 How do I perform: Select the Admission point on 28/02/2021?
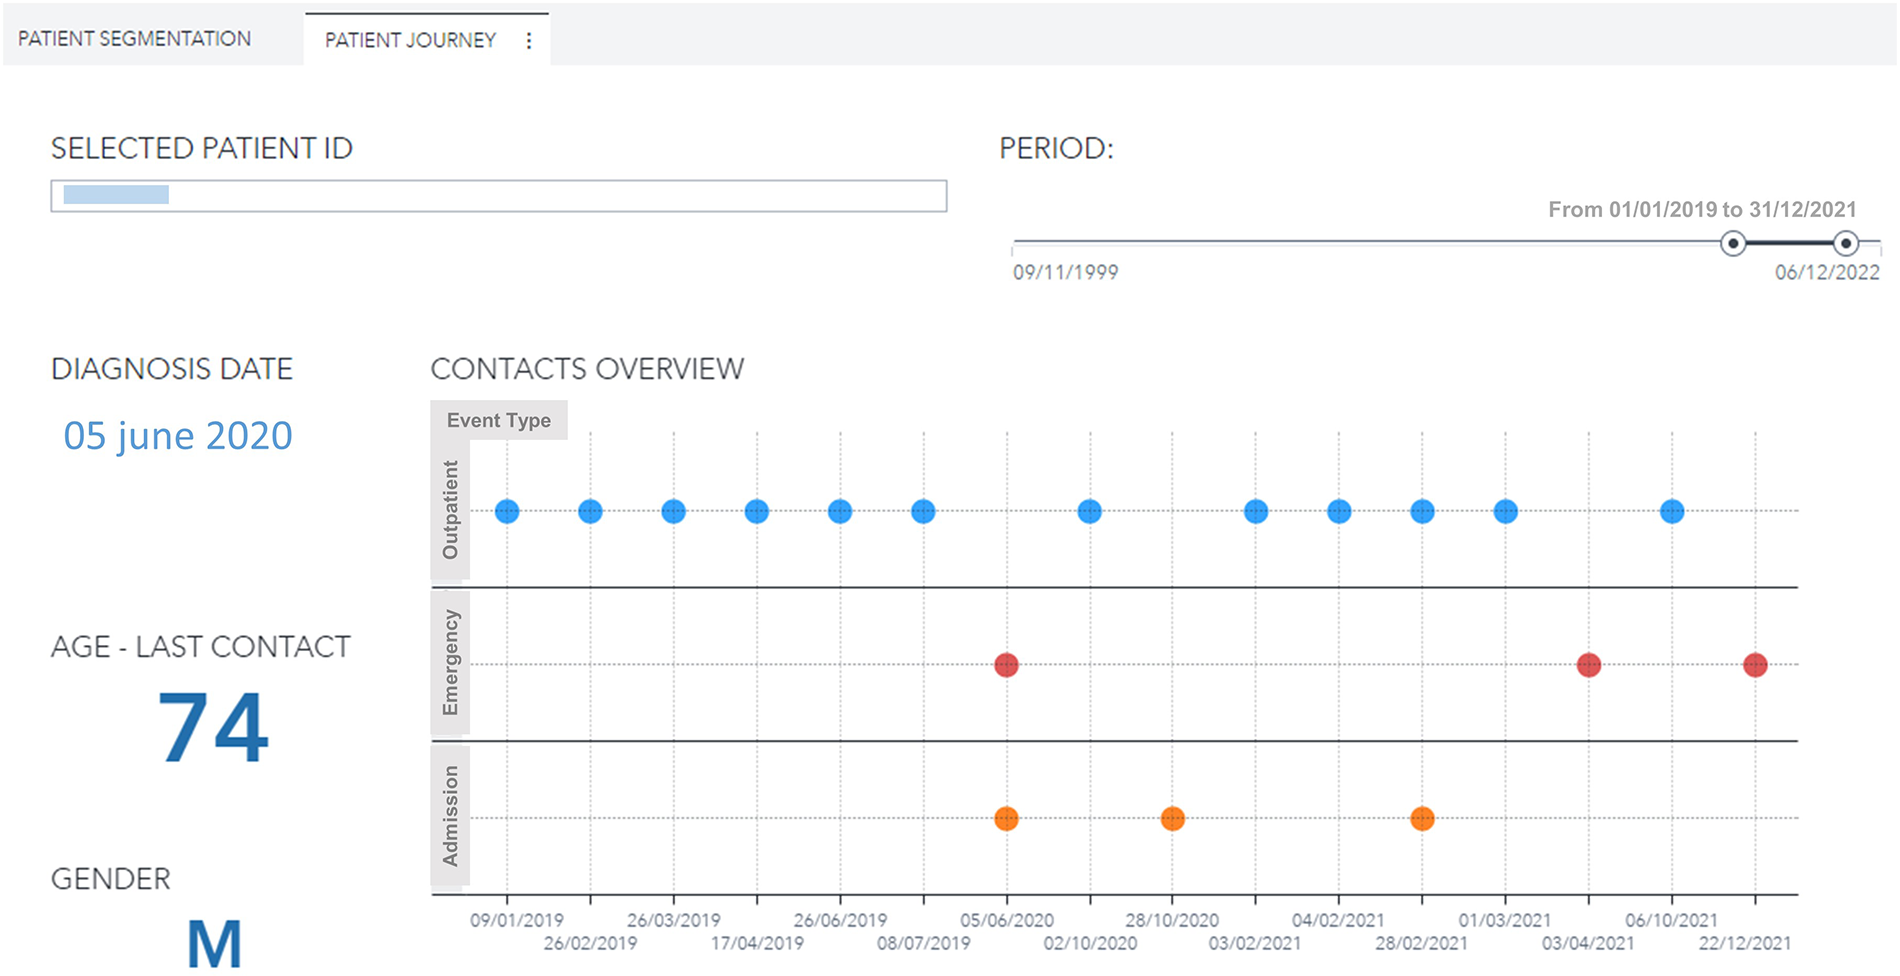[1422, 819]
